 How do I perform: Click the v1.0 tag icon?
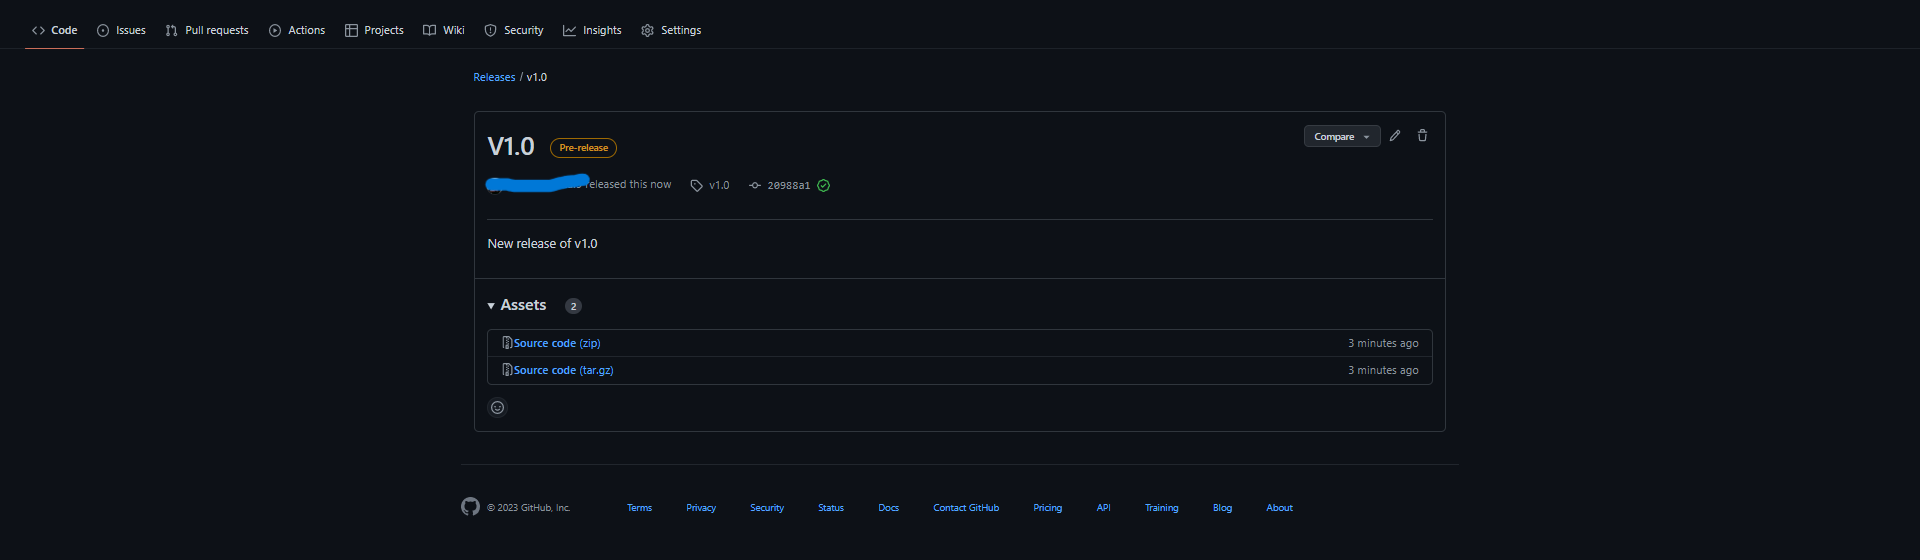[x=697, y=186]
